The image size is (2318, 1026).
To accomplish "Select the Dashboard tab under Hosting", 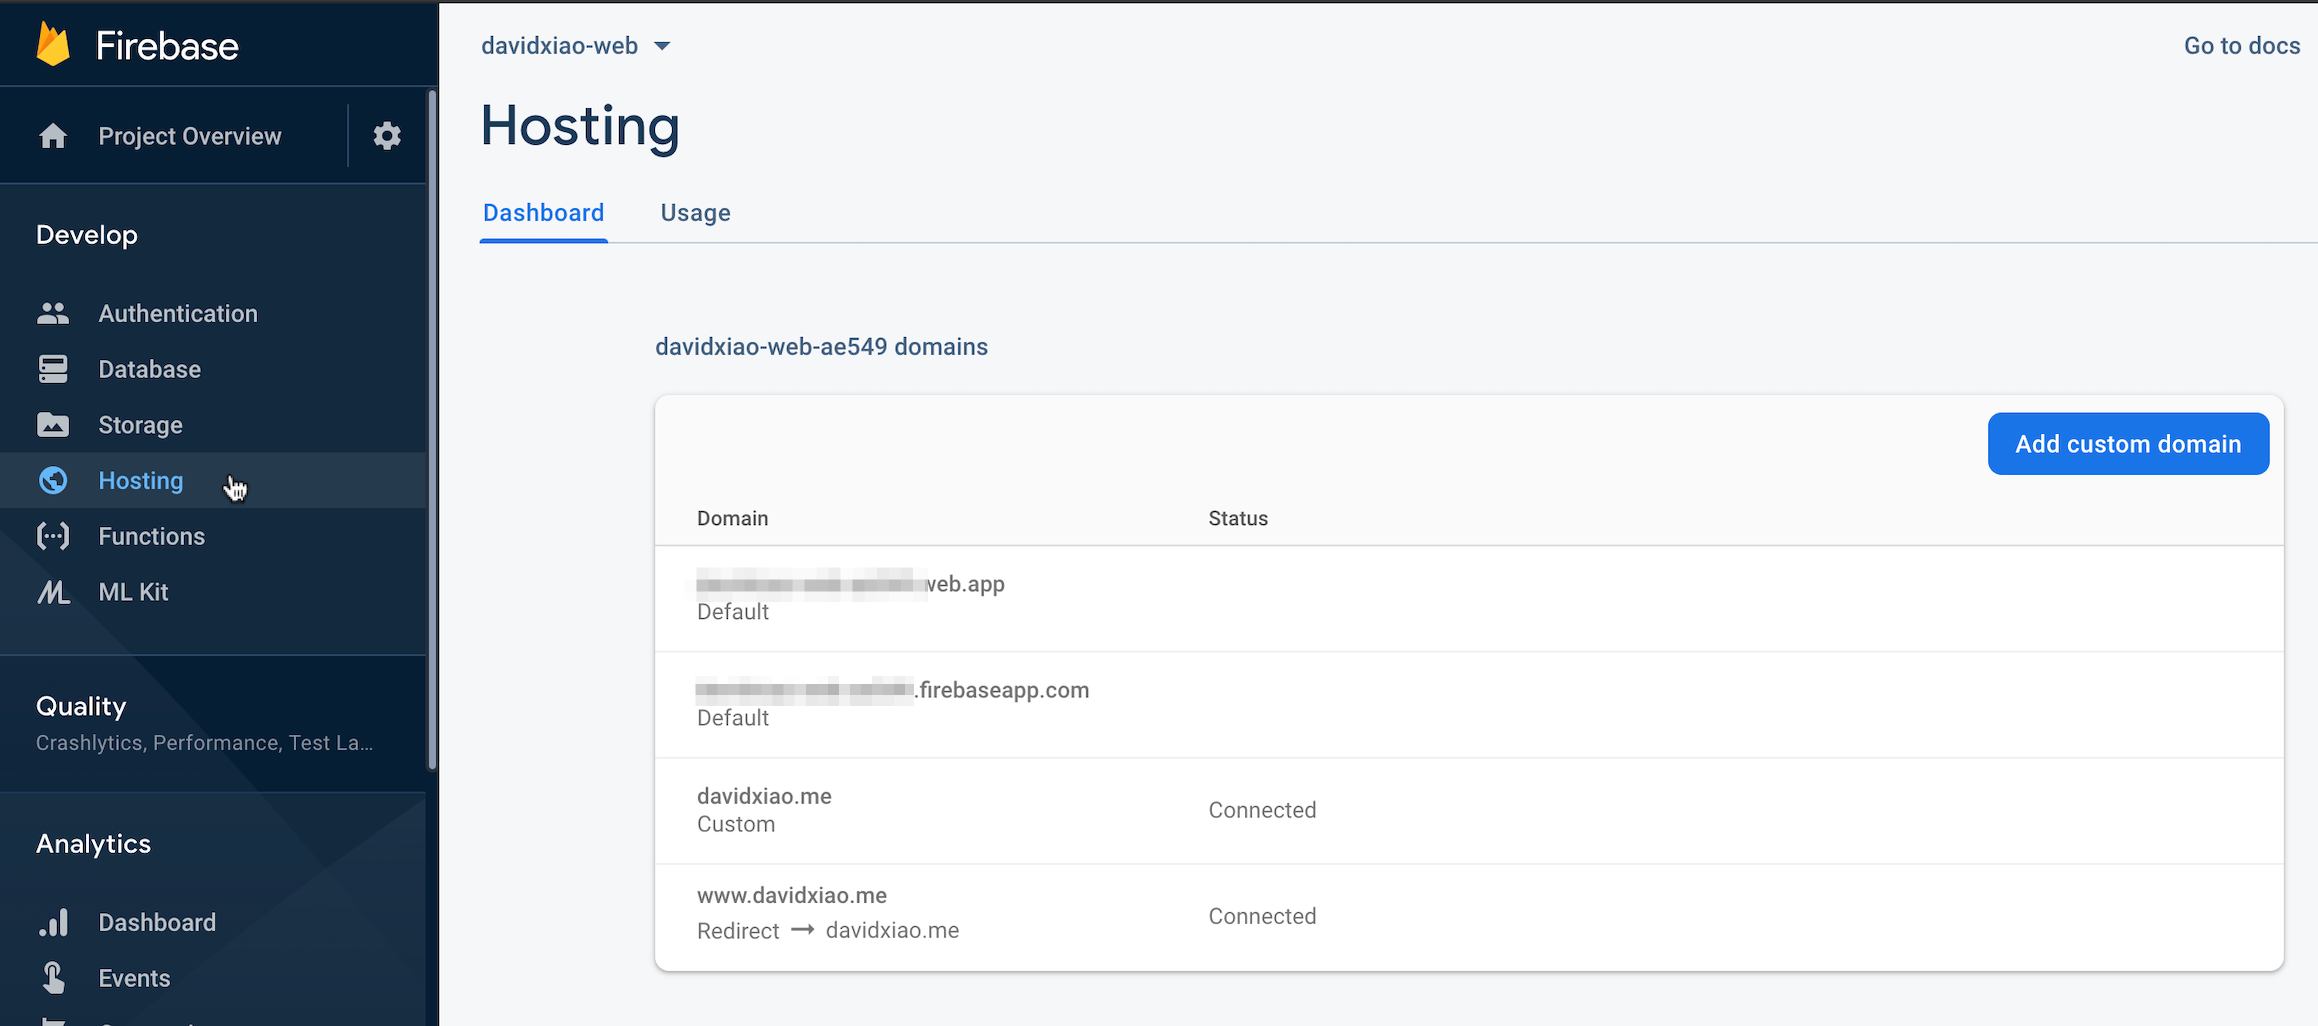I will (544, 213).
